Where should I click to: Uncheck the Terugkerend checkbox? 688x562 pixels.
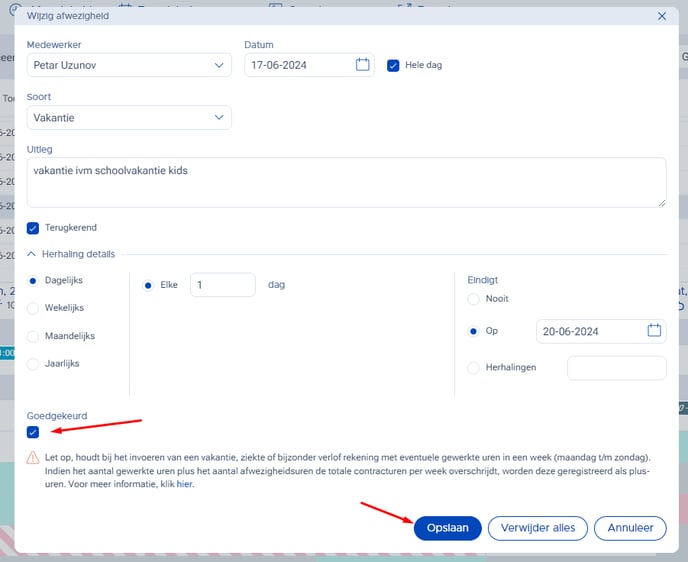(x=33, y=228)
